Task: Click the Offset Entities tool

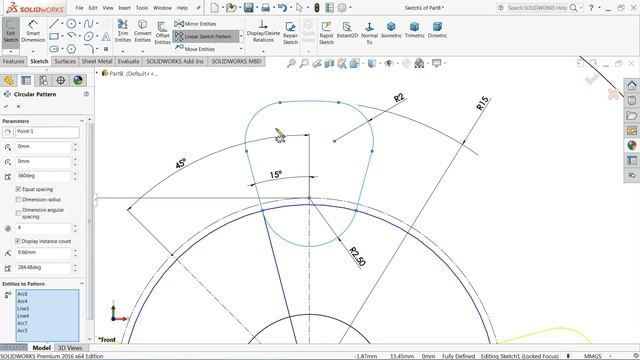Action: 162,32
